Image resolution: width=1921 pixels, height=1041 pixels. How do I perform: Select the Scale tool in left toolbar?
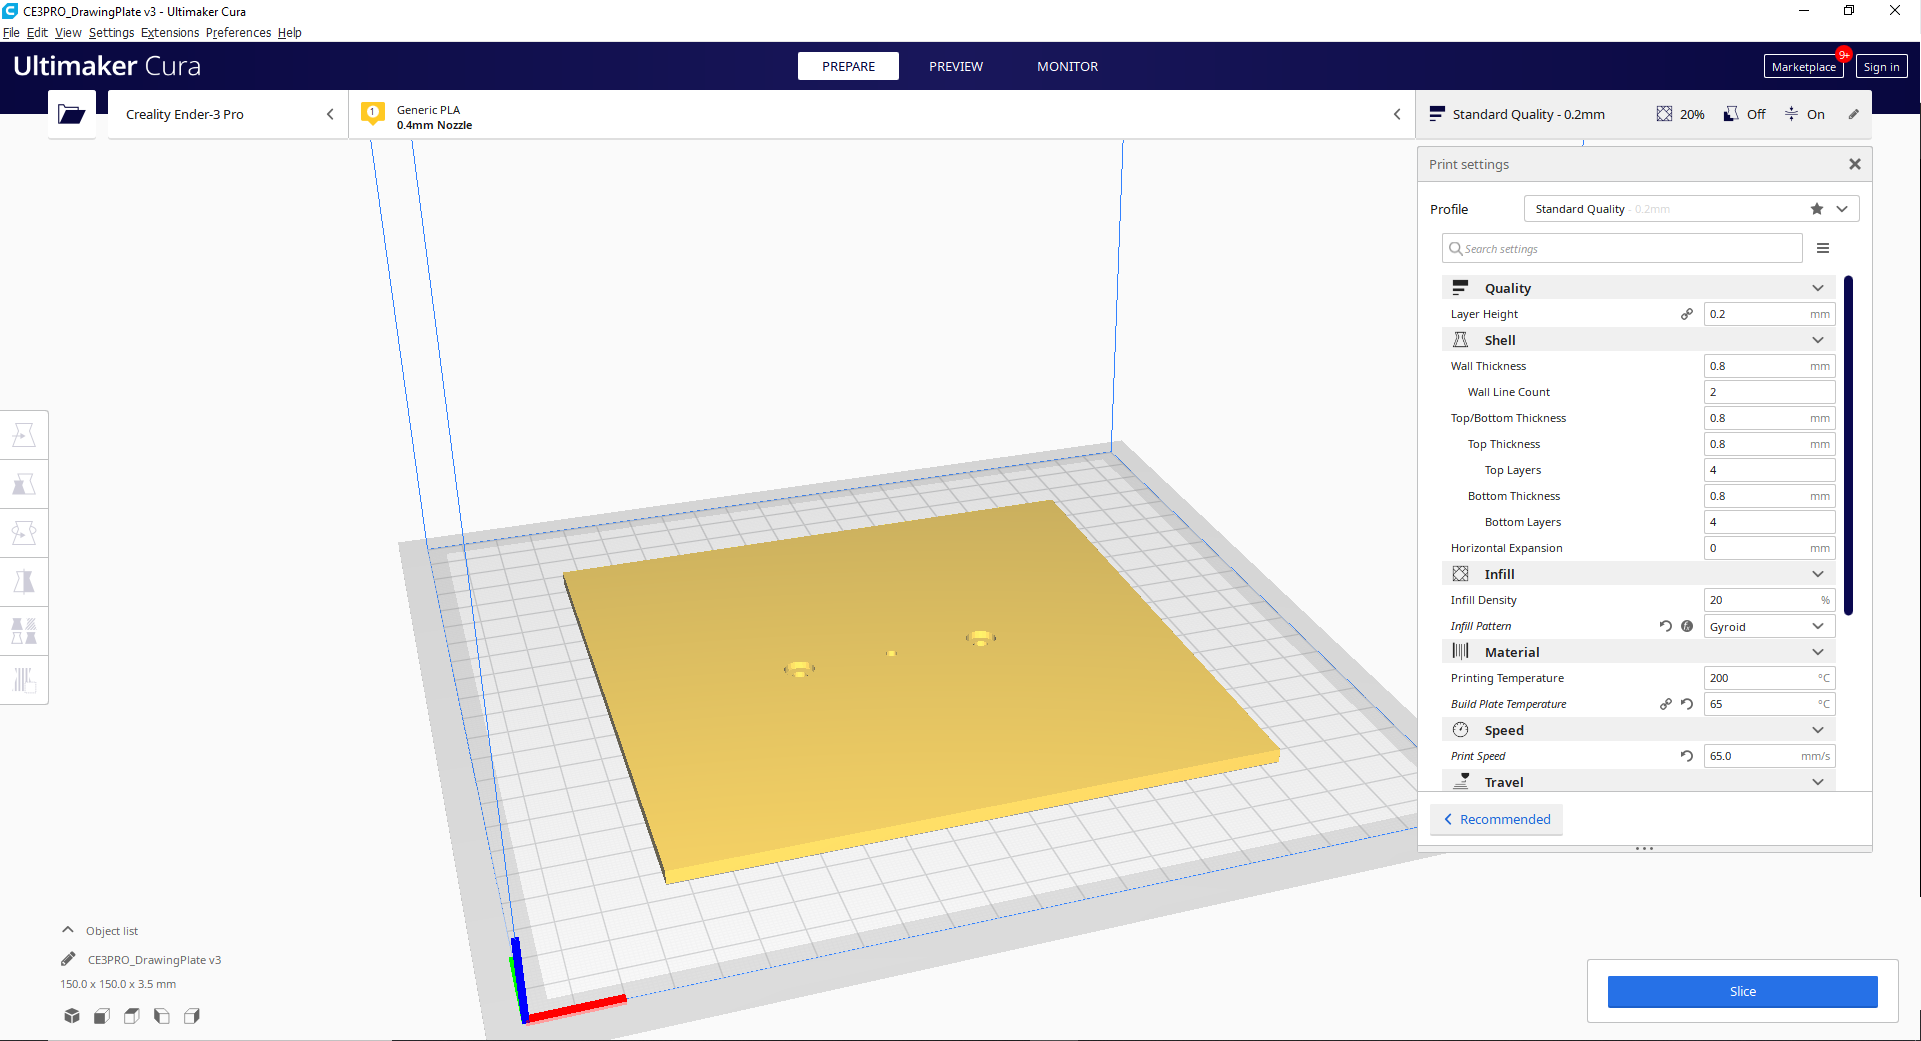click(x=24, y=484)
